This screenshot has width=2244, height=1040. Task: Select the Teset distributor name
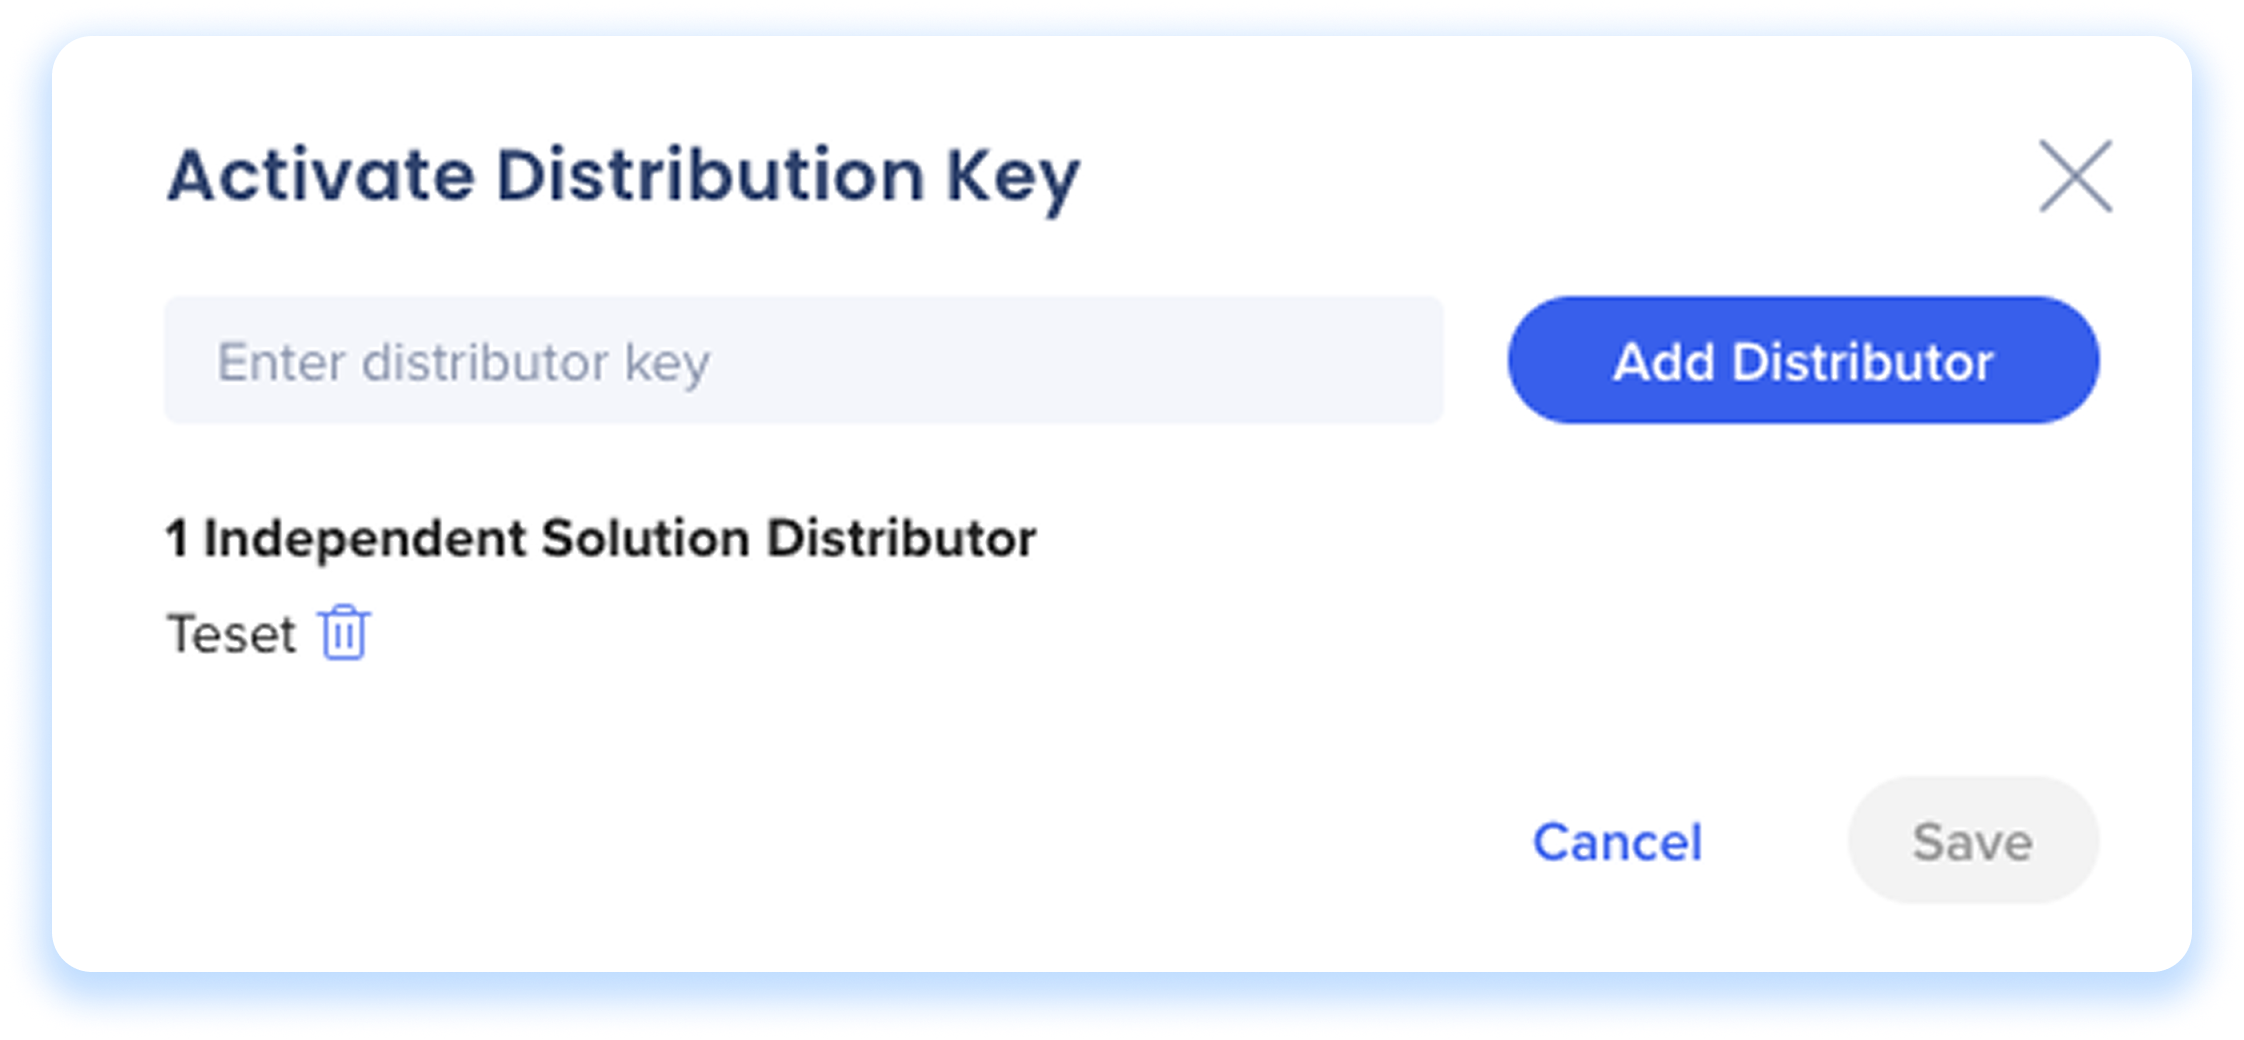click(231, 634)
